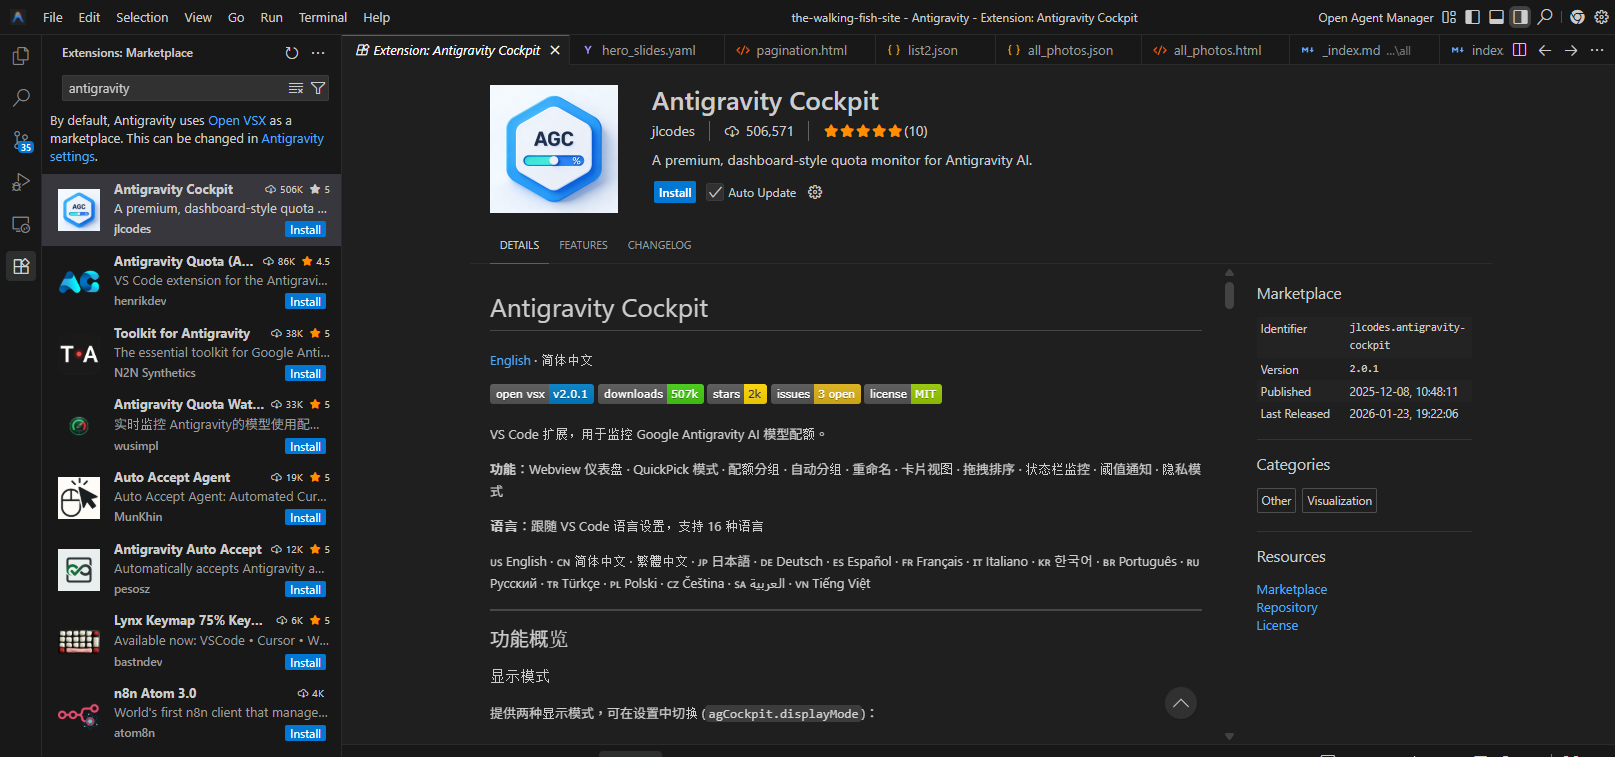1615x757 pixels.
Task: Open editor more actions ellipsis menu
Action: [x=1597, y=50]
